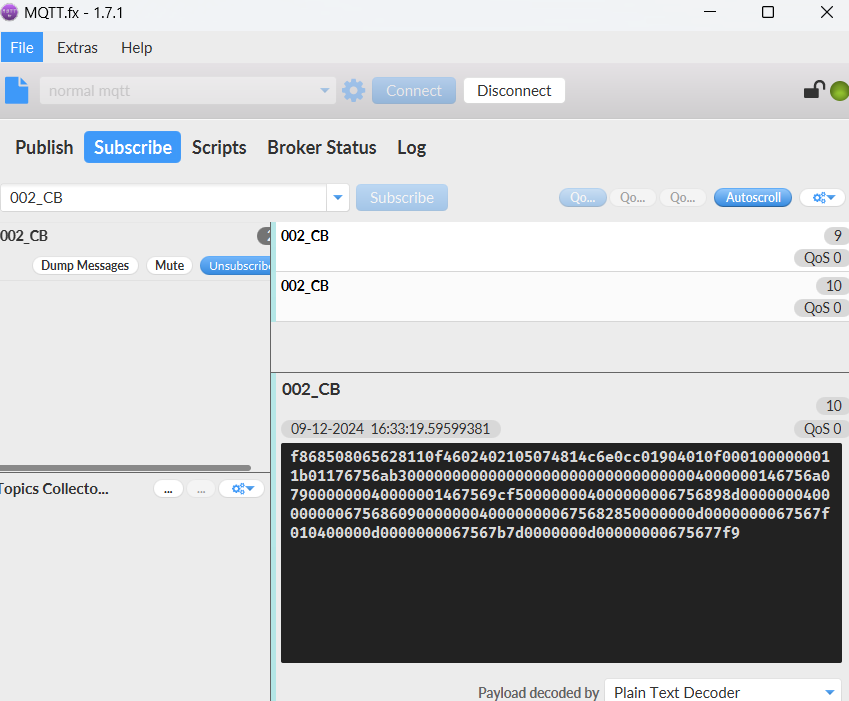The height and width of the screenshot is (701, 849).
Task: Maximize the MQTT.fx window
Action: click(768, 12)
